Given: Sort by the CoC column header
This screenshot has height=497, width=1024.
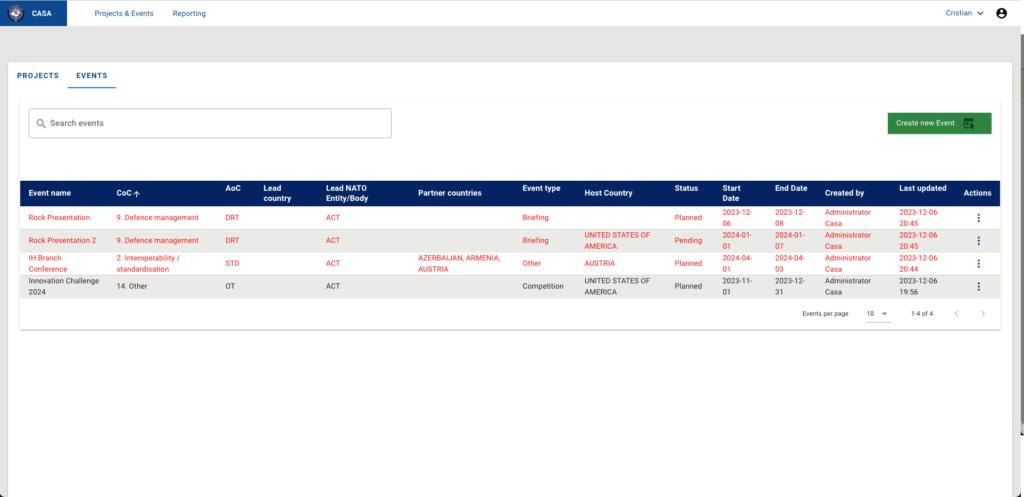Looking at the screenshot, I should pyautogui.click(x=127, y=193).
